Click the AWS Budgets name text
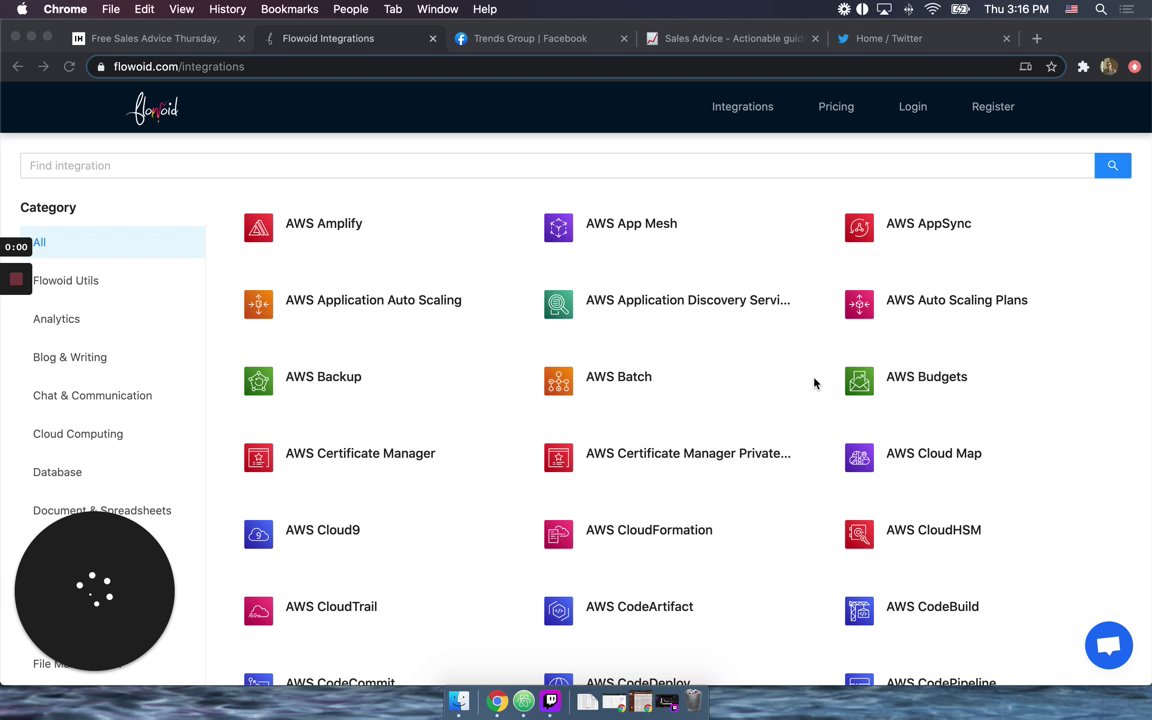1152x720 pixels. pyautogui.click(x=926, y=376)
